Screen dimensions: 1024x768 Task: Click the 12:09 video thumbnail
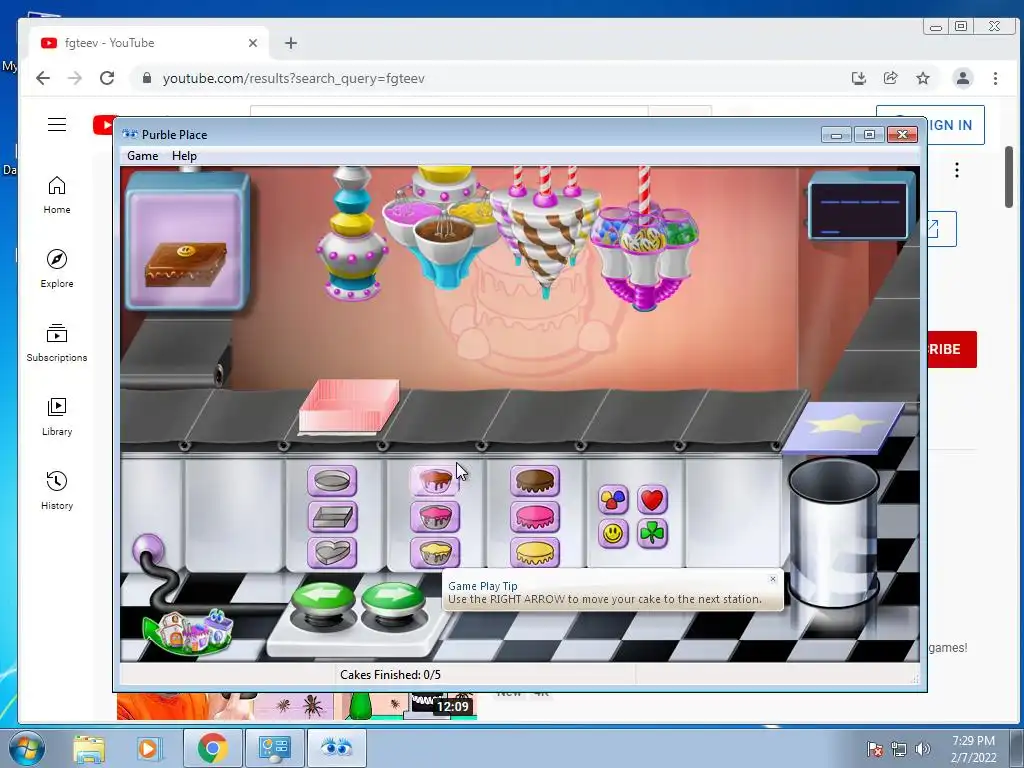click(x=297, y=707)
